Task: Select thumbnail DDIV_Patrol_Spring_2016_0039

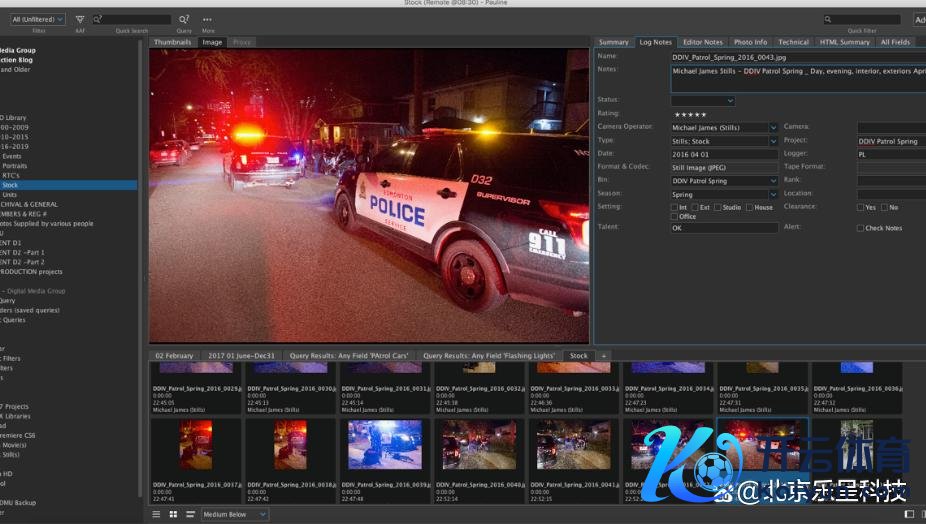Action: pyautogui.click(x=385, y=445)
